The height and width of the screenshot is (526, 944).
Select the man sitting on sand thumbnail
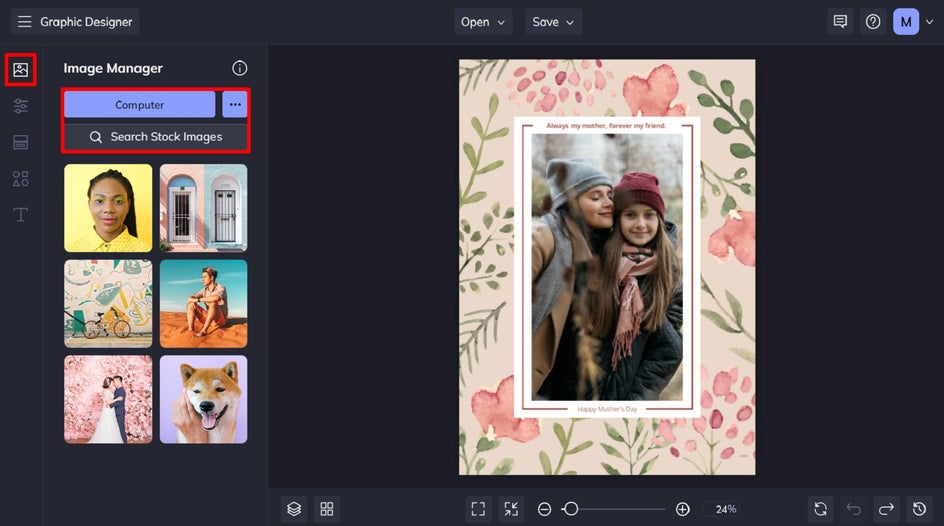(203, 303)
